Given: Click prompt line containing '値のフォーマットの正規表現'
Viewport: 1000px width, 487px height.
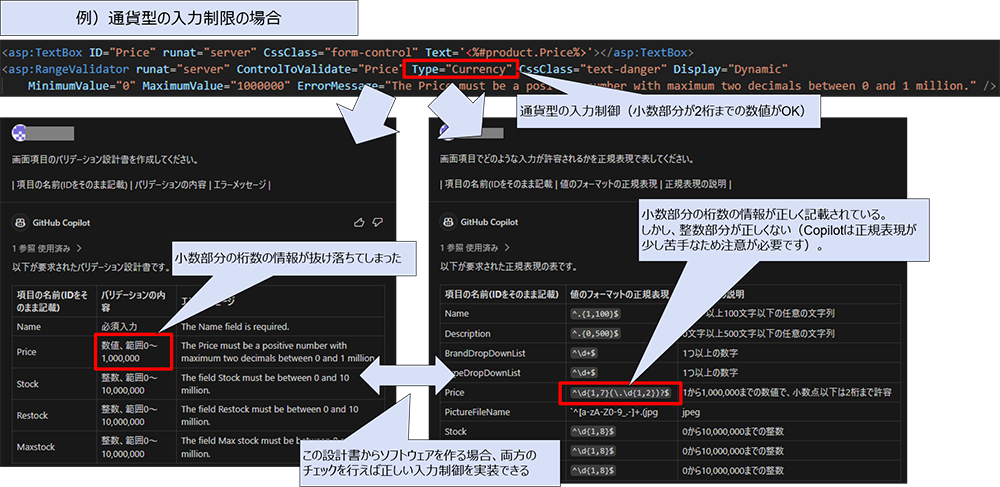Looking at the screenshot, I should click(x=585, y=184).
